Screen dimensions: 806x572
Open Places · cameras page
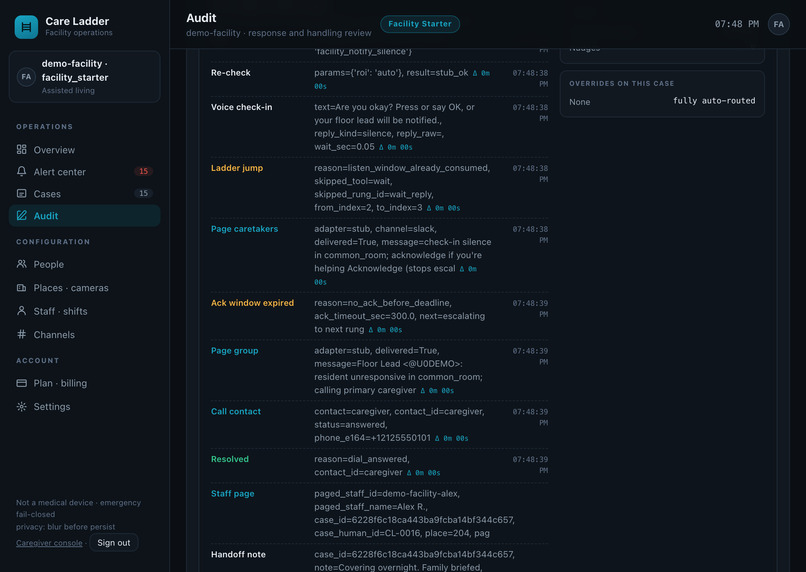[85, 288]
